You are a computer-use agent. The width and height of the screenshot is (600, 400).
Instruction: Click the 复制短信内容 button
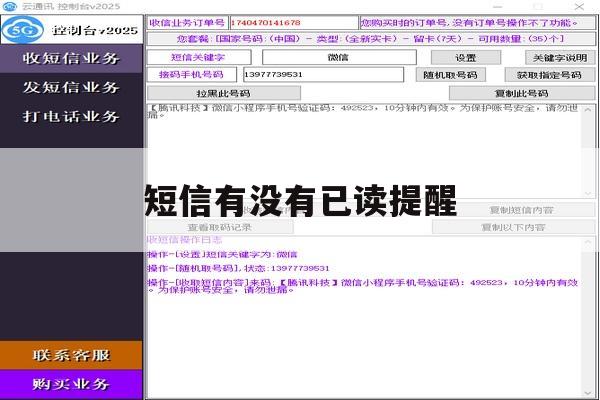pos(522,210)
